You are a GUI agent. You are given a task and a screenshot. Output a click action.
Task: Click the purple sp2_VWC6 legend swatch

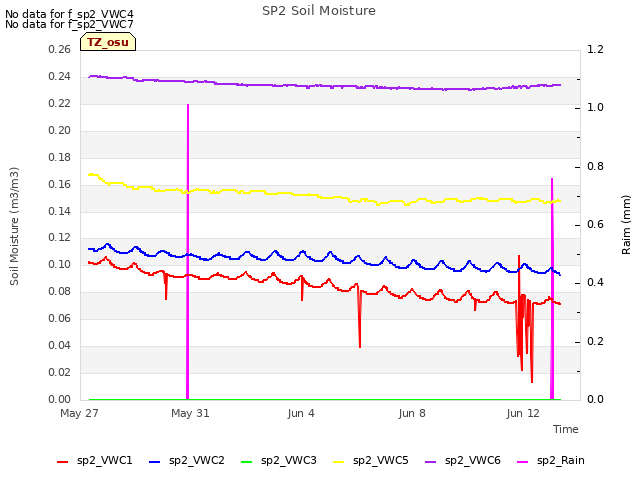[431, 462]
